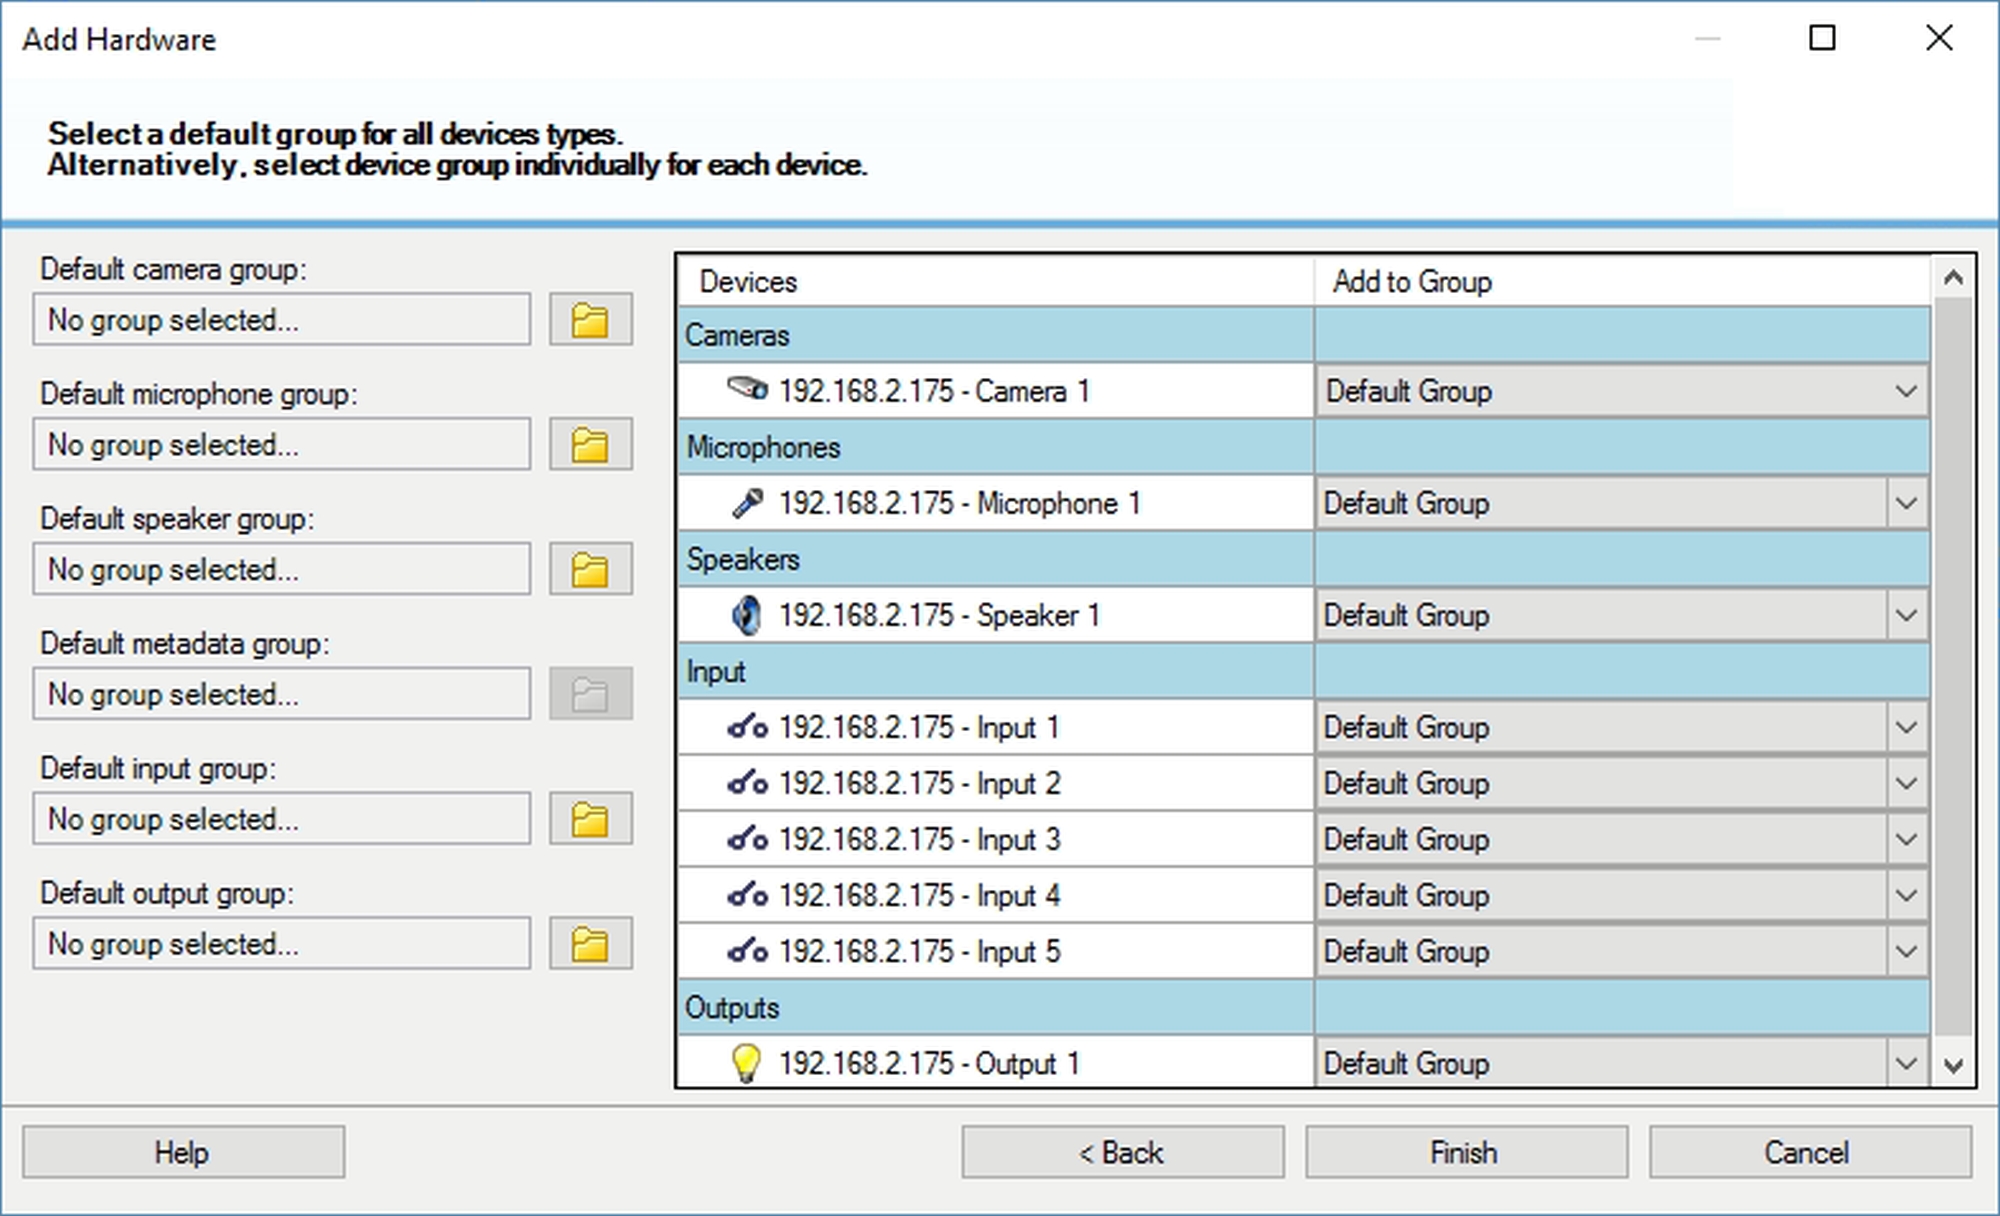Click the Microphone 1 device icon
The image size is (2000, 1216).
(x=746, y=503)
